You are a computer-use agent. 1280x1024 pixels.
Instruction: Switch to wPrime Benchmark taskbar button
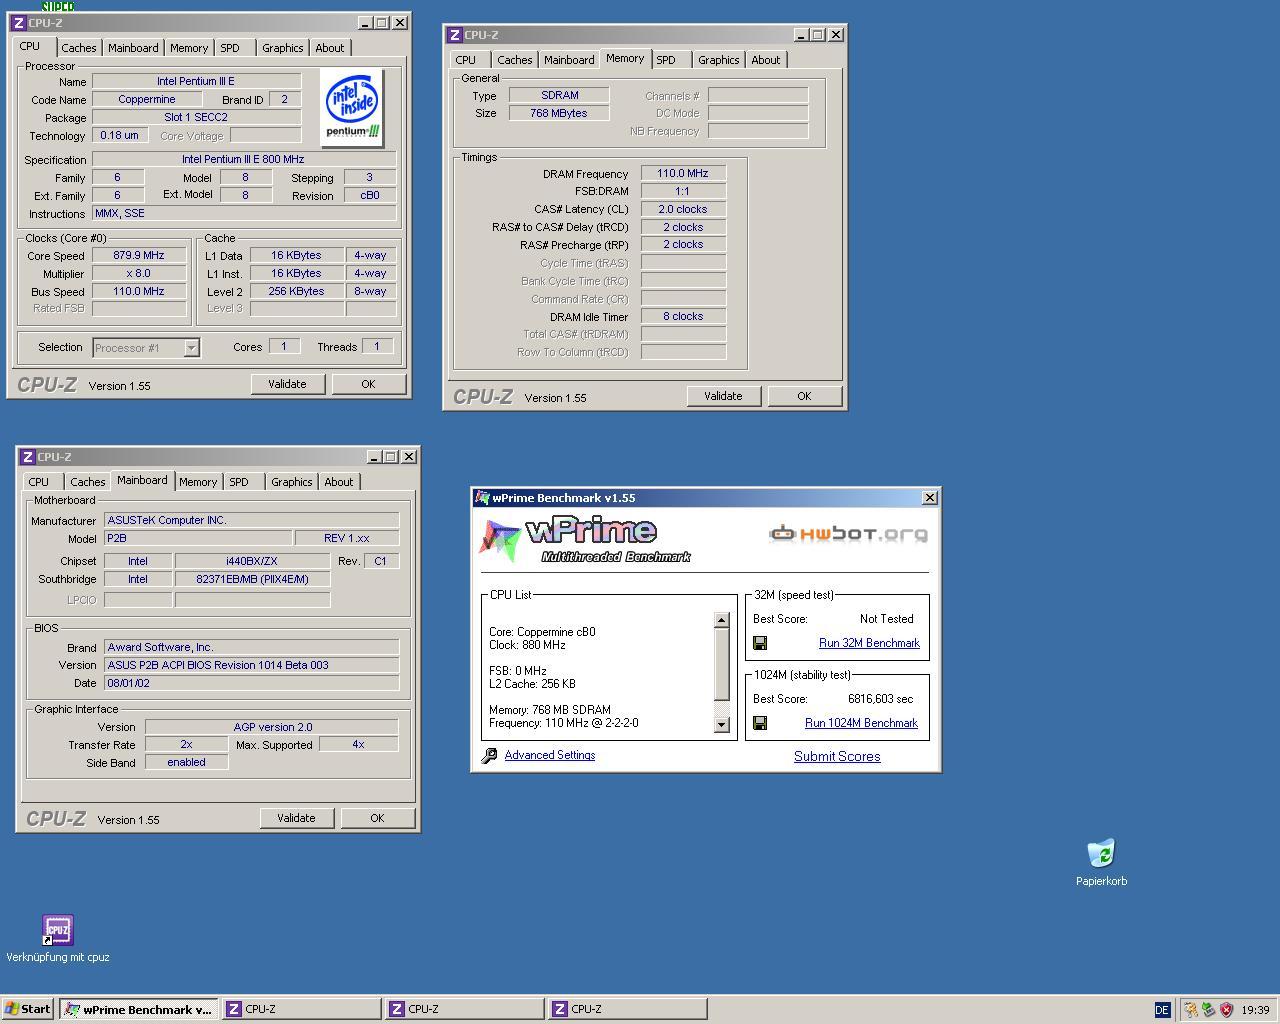pos(138,1009)
